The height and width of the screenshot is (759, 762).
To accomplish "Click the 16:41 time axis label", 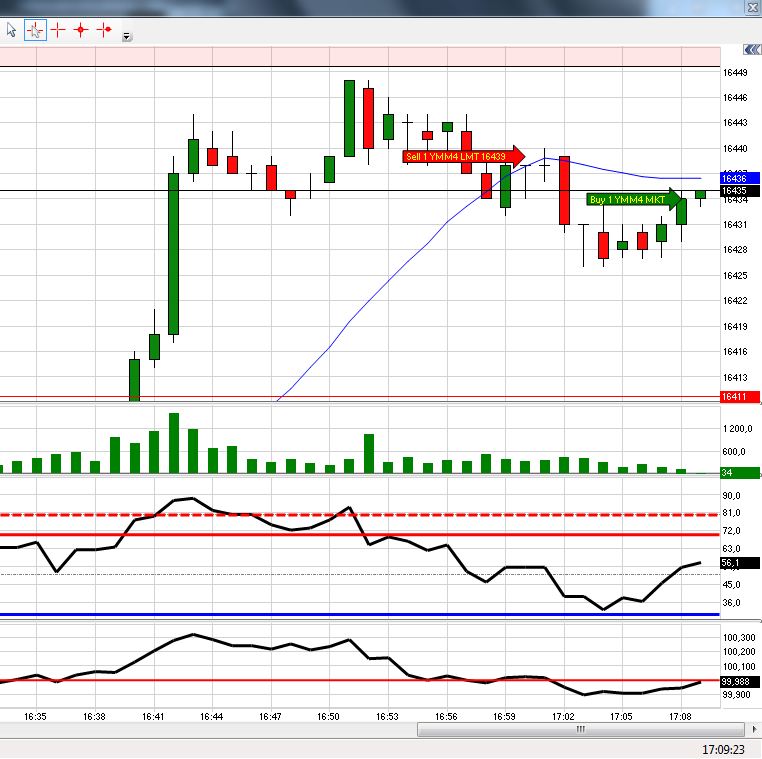I will click(x=153, y=716).
